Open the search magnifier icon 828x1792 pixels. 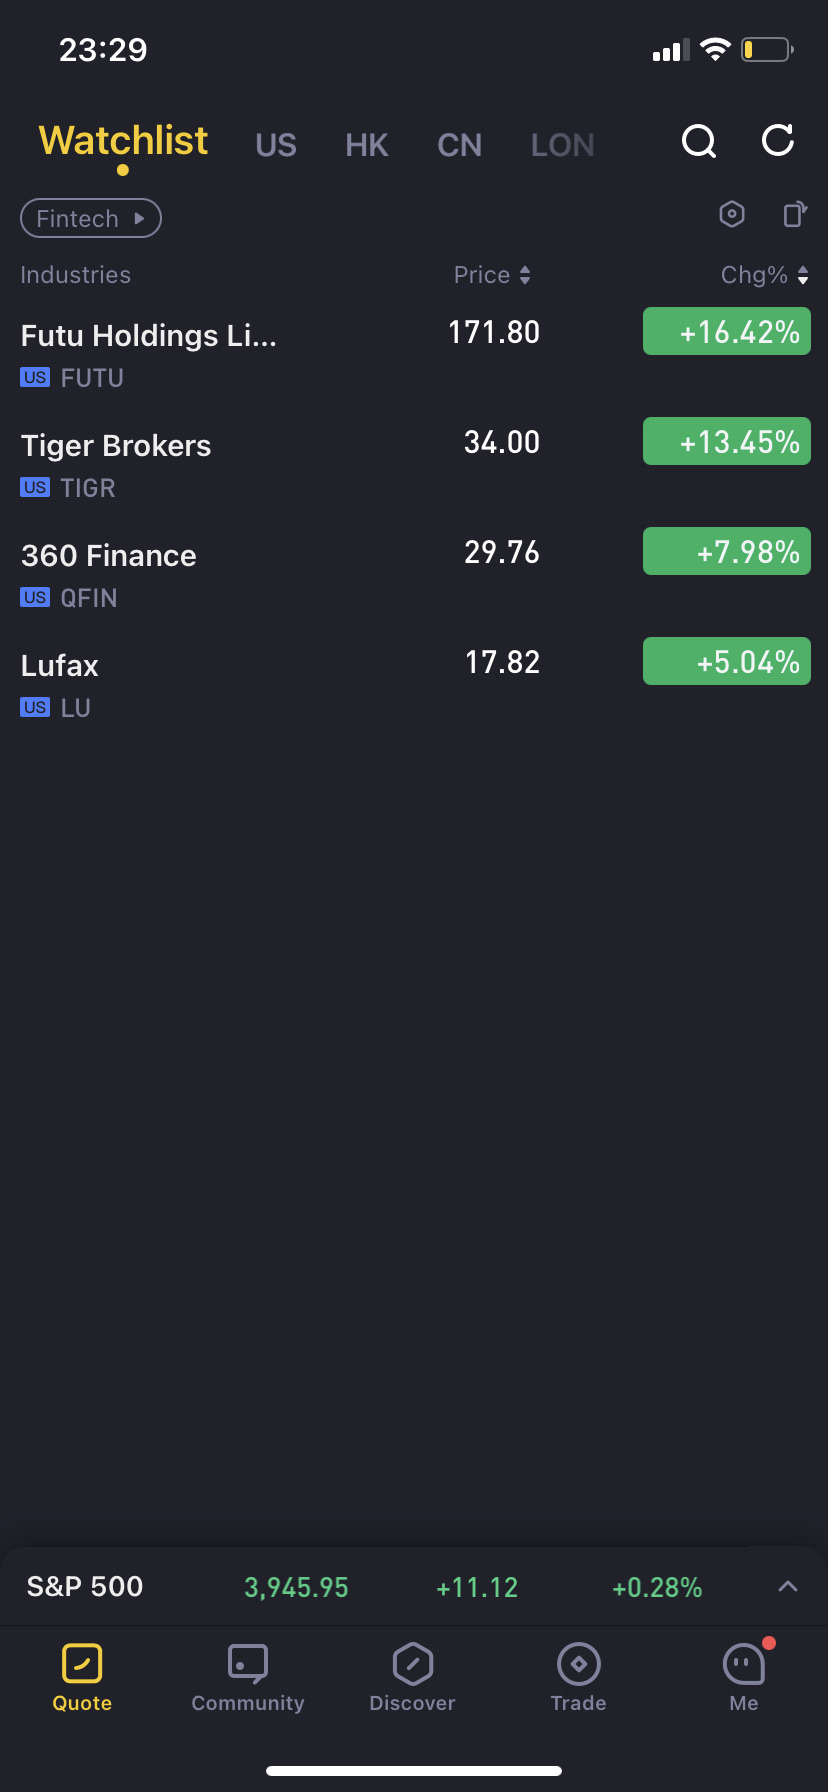699,142
